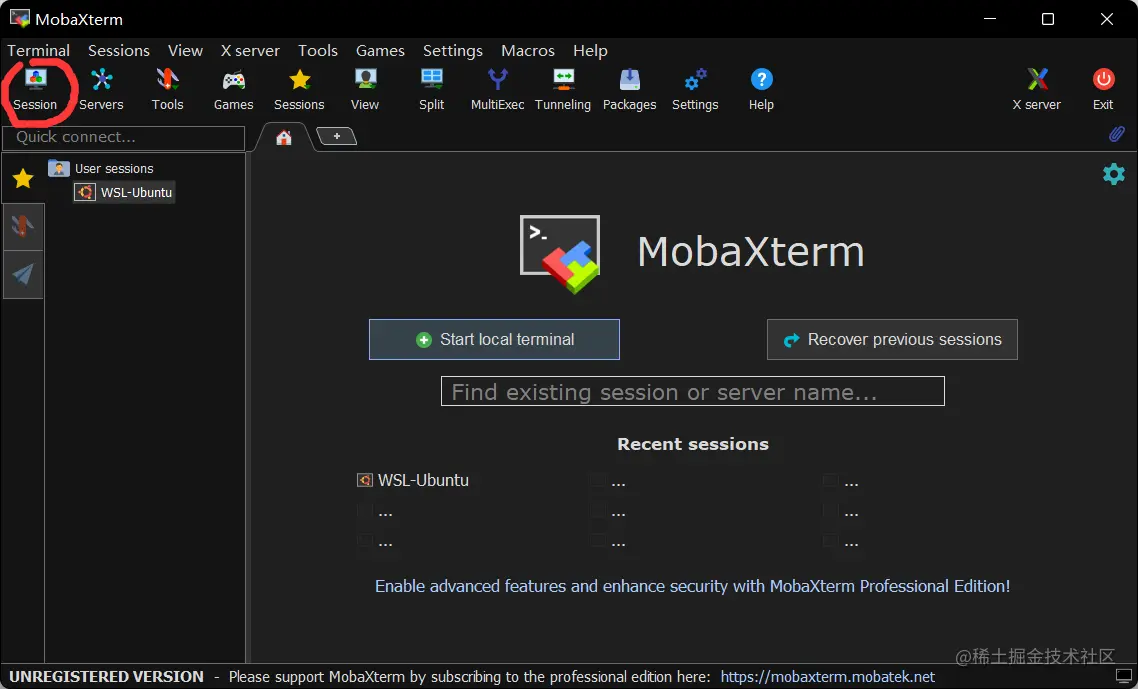Image resolution: width=1138 pixels, height=689 pixels.
Task: Click the Quick connect field
Action: pyautogui.click(x=123, y=137)
